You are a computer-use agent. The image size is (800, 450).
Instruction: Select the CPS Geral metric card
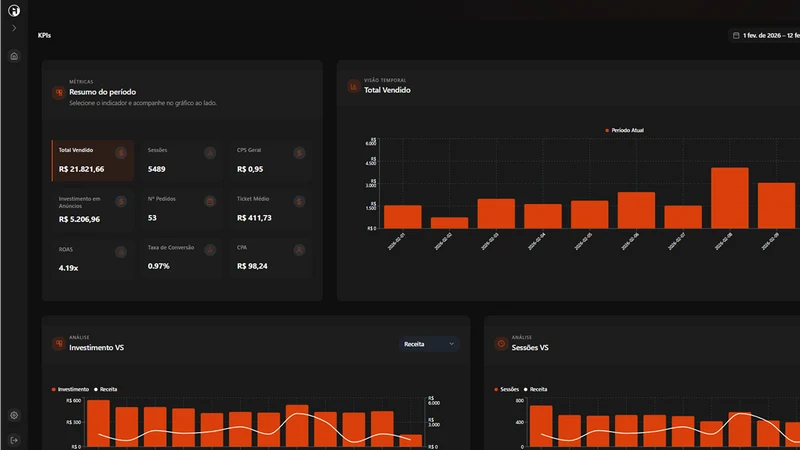pos(271,161)
